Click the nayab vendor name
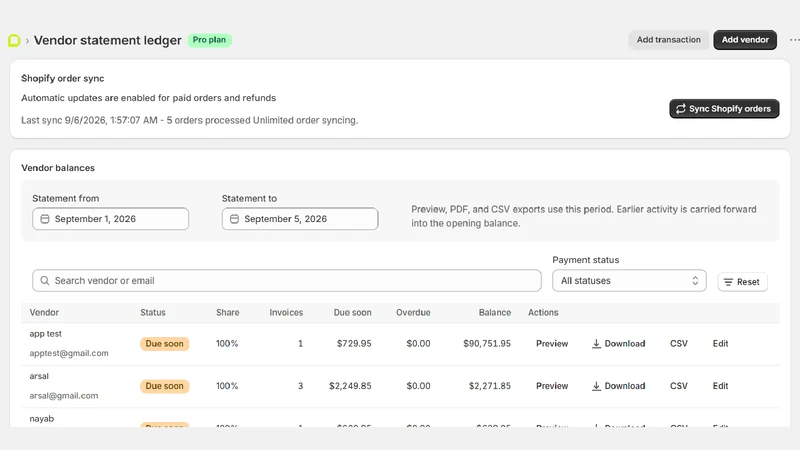The height and width of the screenshot is (450, 800). pyautogui.click(x=42, y=418)
